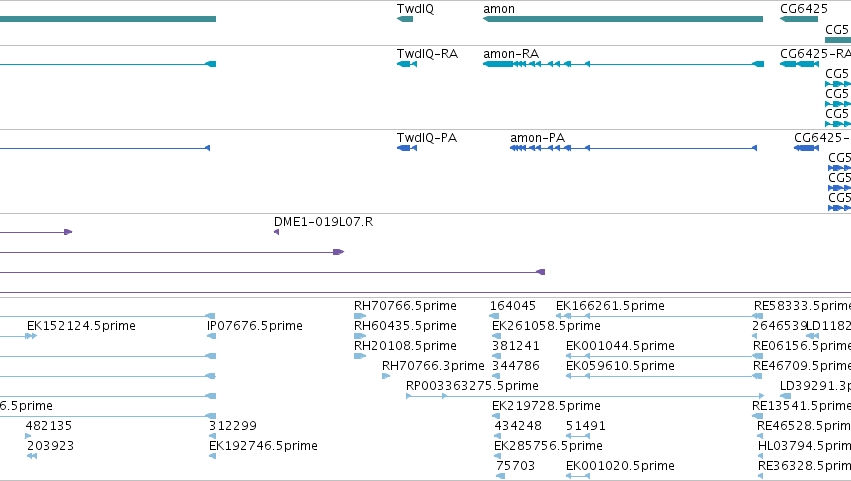Select the TwdlQ gene label
Screen dimensions: 851x481
coord(415,9)
